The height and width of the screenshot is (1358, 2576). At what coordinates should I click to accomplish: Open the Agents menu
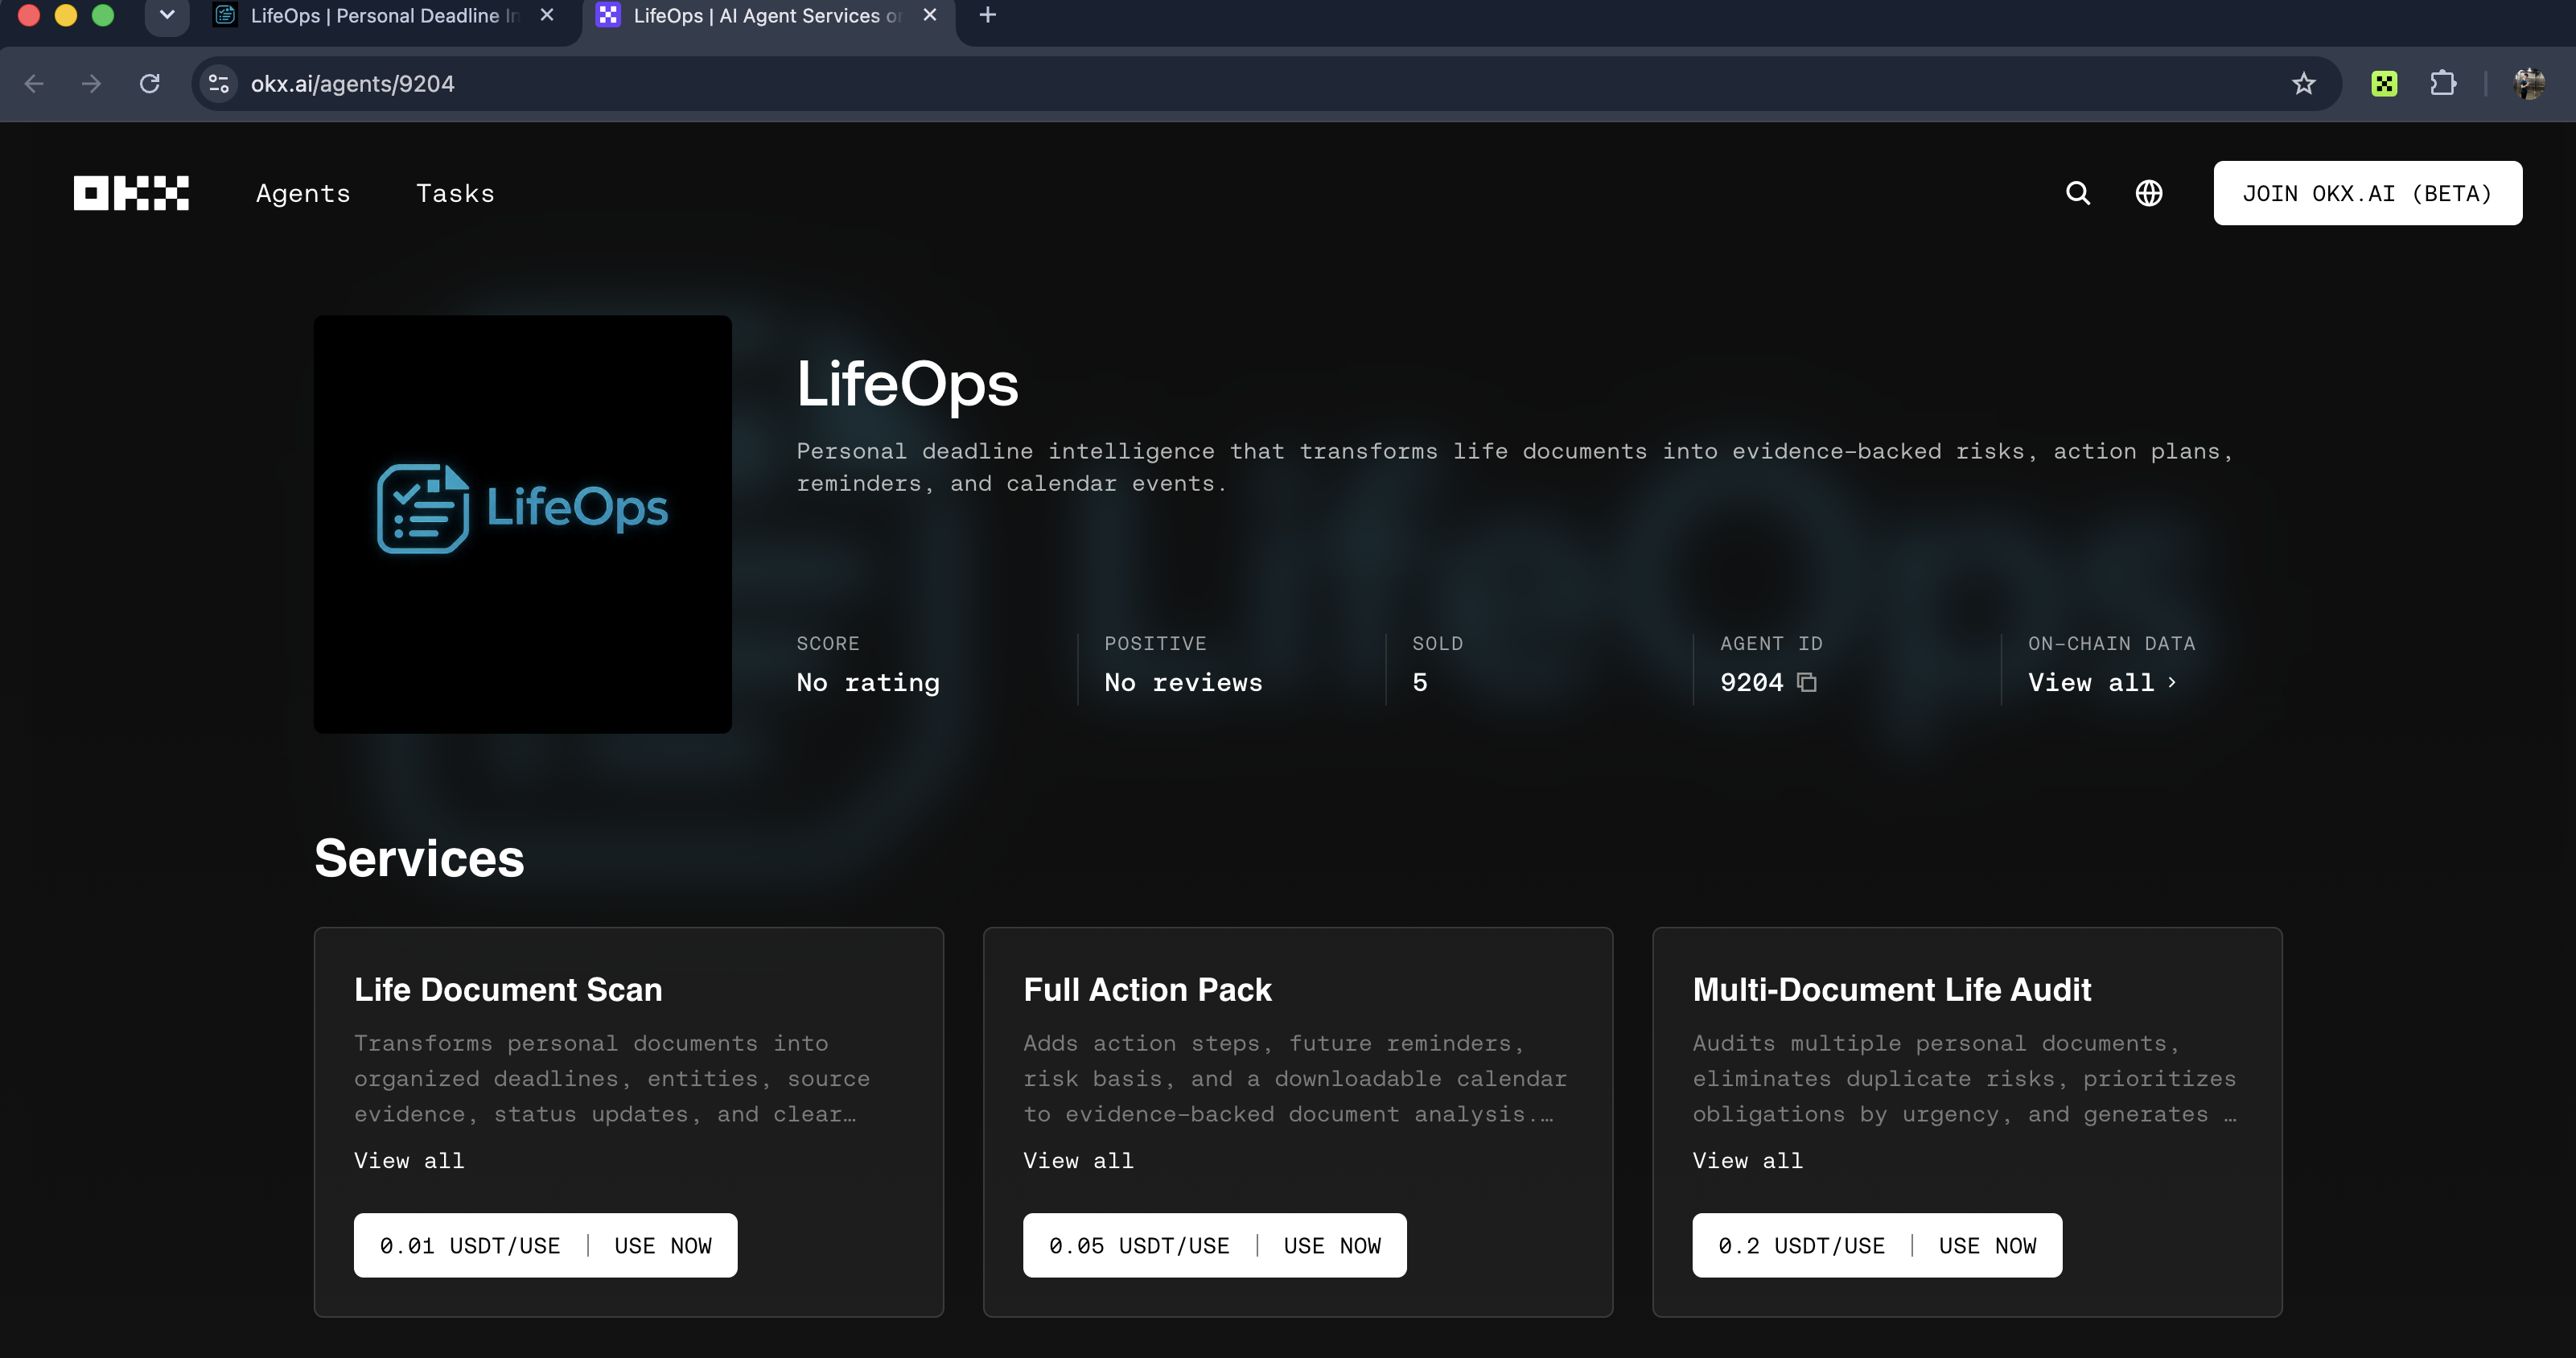click(303, 193)
